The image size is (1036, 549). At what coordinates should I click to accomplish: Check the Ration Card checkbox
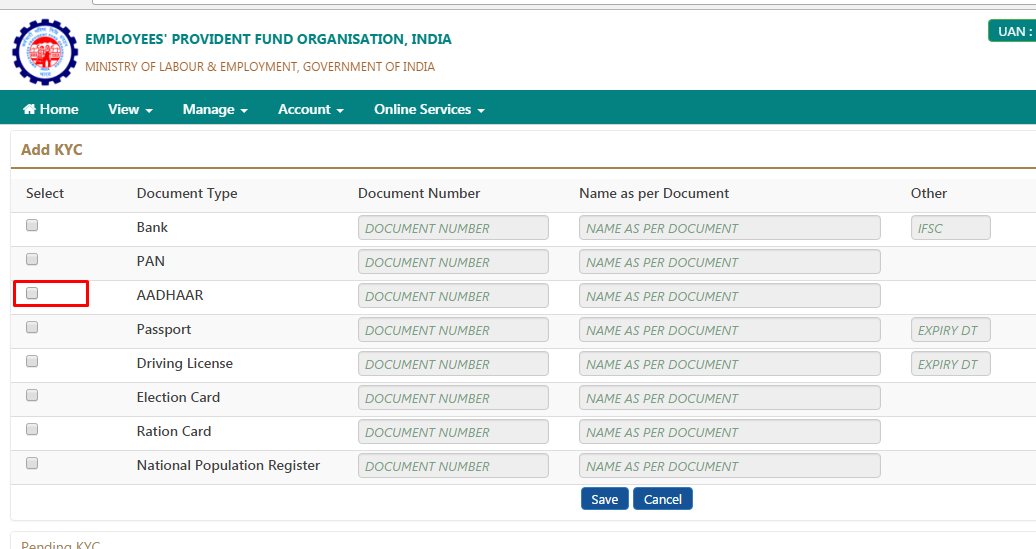tap(32, 429)
